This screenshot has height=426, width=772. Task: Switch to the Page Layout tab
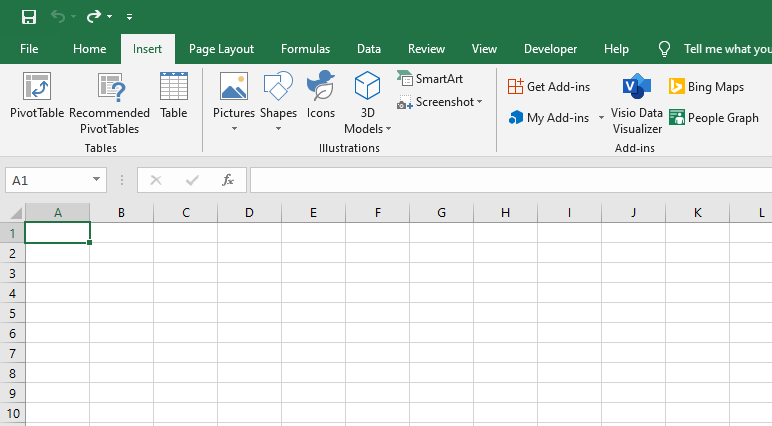coord(221,49)
